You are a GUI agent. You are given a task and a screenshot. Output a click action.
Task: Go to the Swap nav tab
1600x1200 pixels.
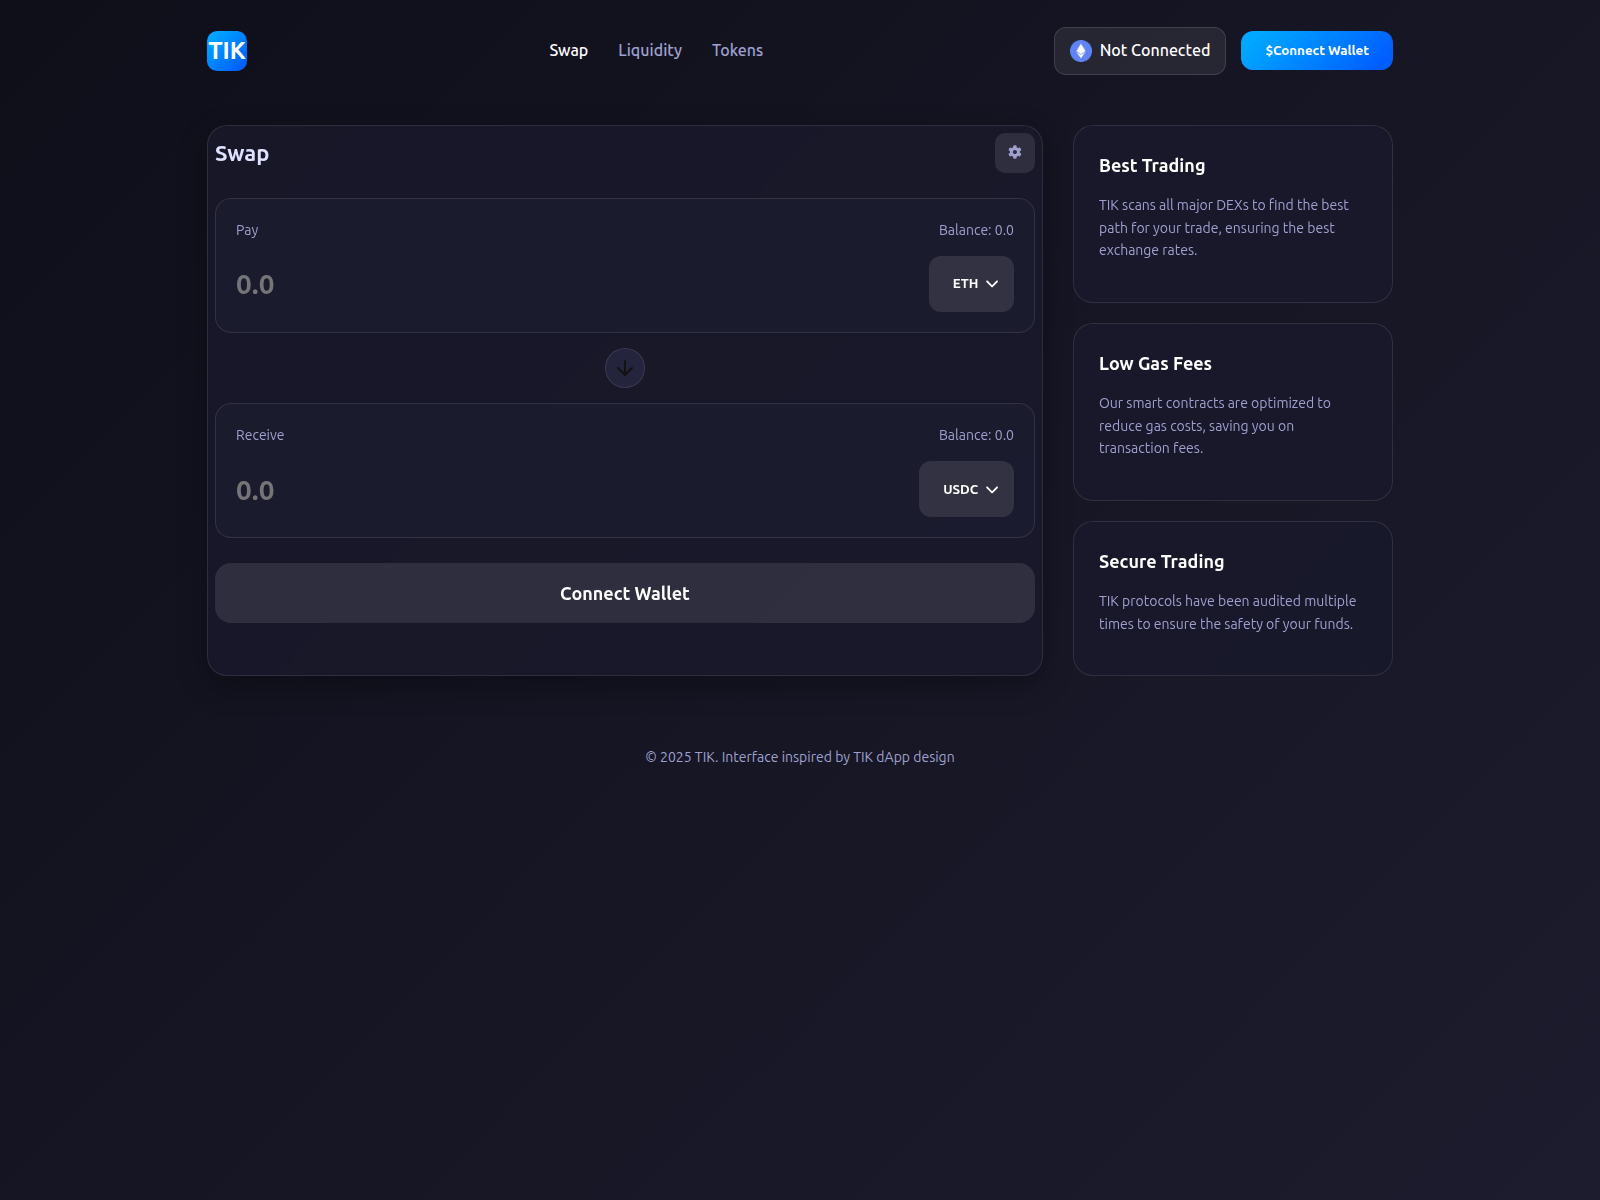click(x=568, y=51)
